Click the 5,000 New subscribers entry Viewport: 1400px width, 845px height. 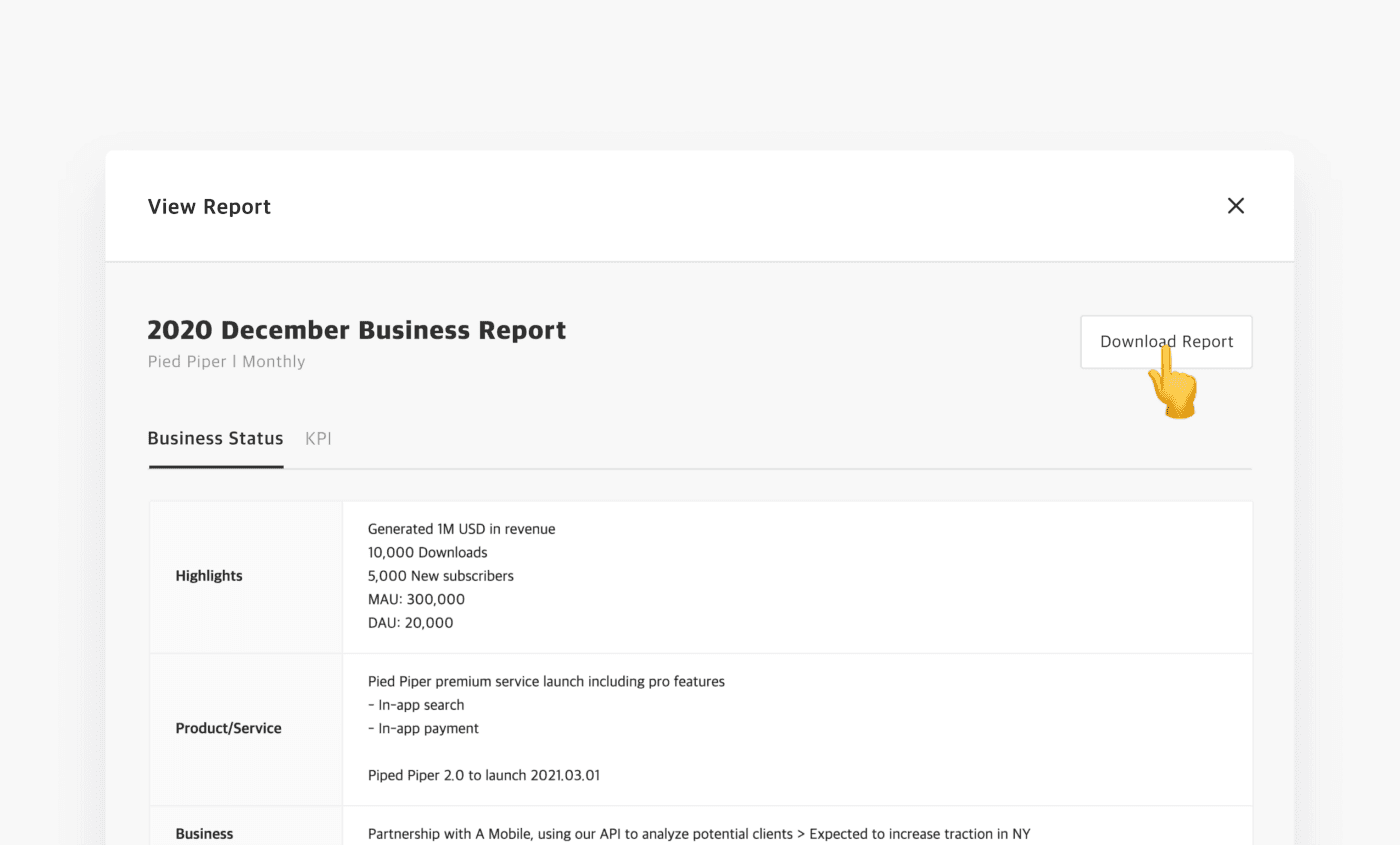[x=440, y=576]
